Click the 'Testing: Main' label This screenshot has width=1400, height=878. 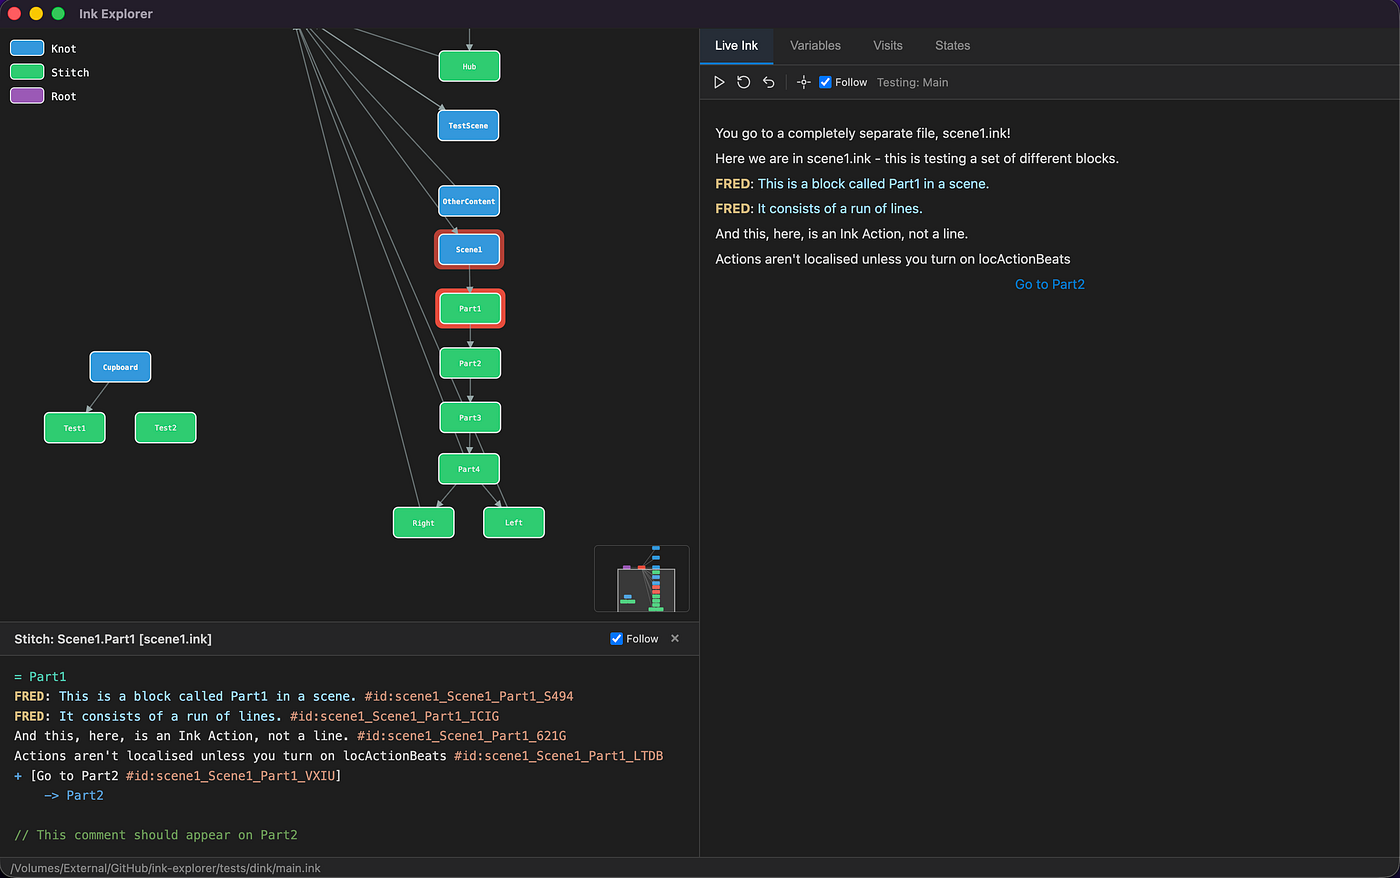pyautogui.click(x=913, y=82)
